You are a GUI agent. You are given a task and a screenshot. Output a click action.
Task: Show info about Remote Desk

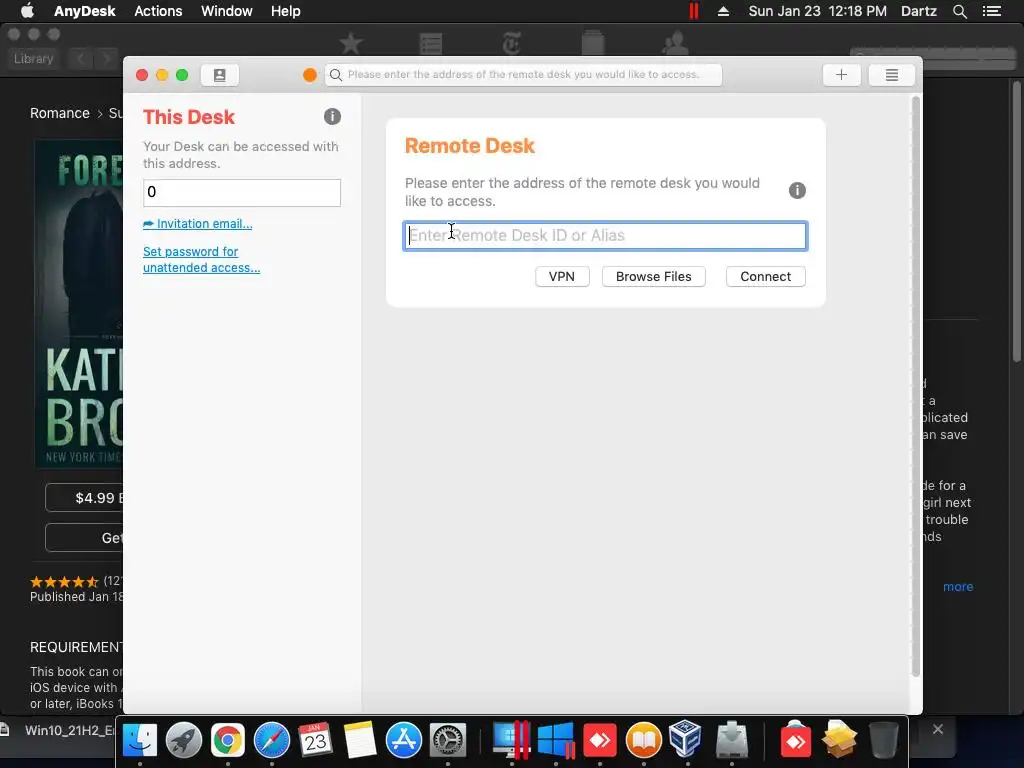click(x=797, y=191)
